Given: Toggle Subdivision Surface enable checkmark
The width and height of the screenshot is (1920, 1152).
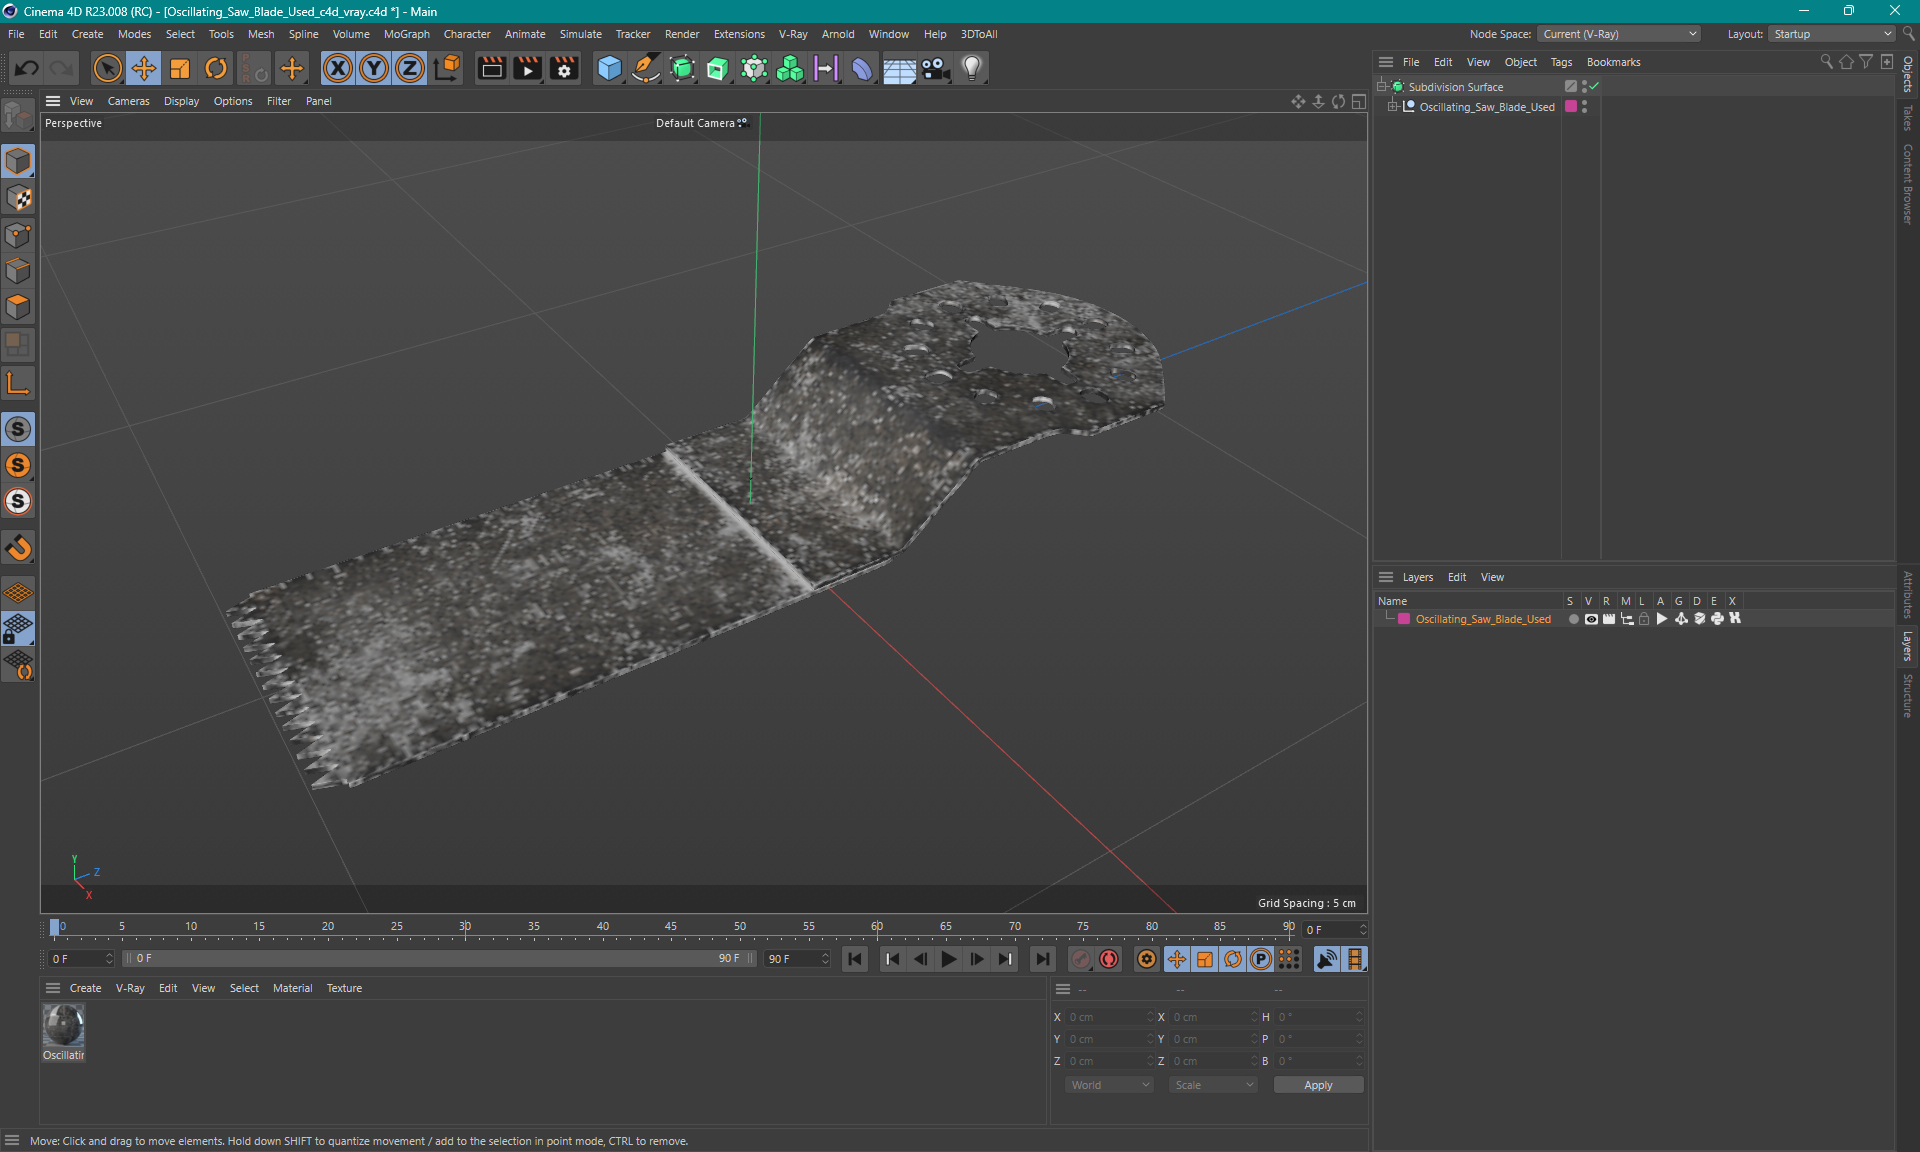Looking at the screenshot, I should point(1595,87).
